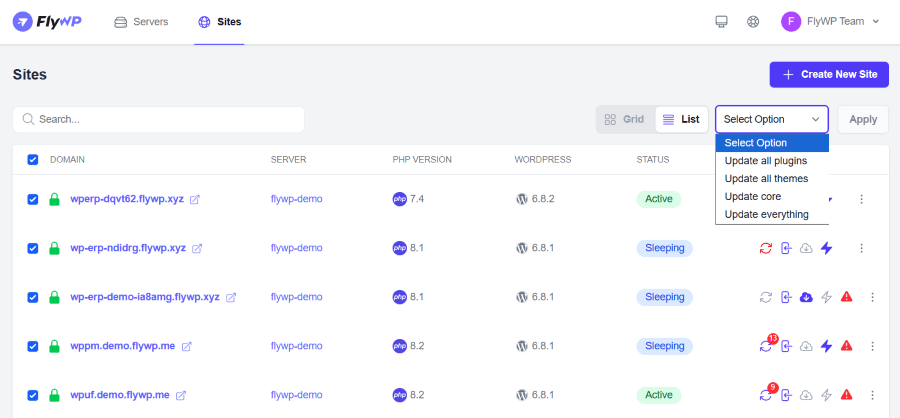Click login icon for wpuf.demo.flywp.me row
900x418 pixels.
(x=786, y=395)
